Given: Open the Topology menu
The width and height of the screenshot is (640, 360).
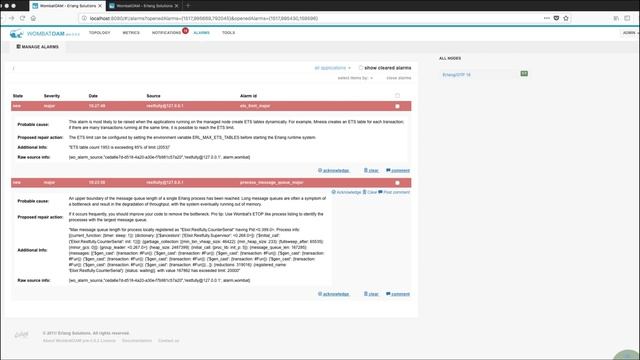Looking at the screenshot, I should coord(99,33).
